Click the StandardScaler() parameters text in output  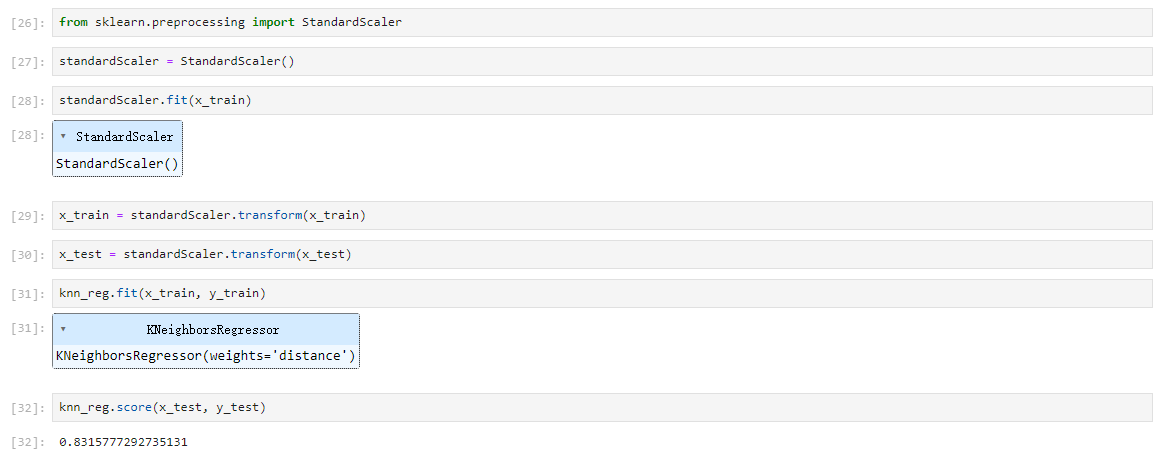pos(117,164)
